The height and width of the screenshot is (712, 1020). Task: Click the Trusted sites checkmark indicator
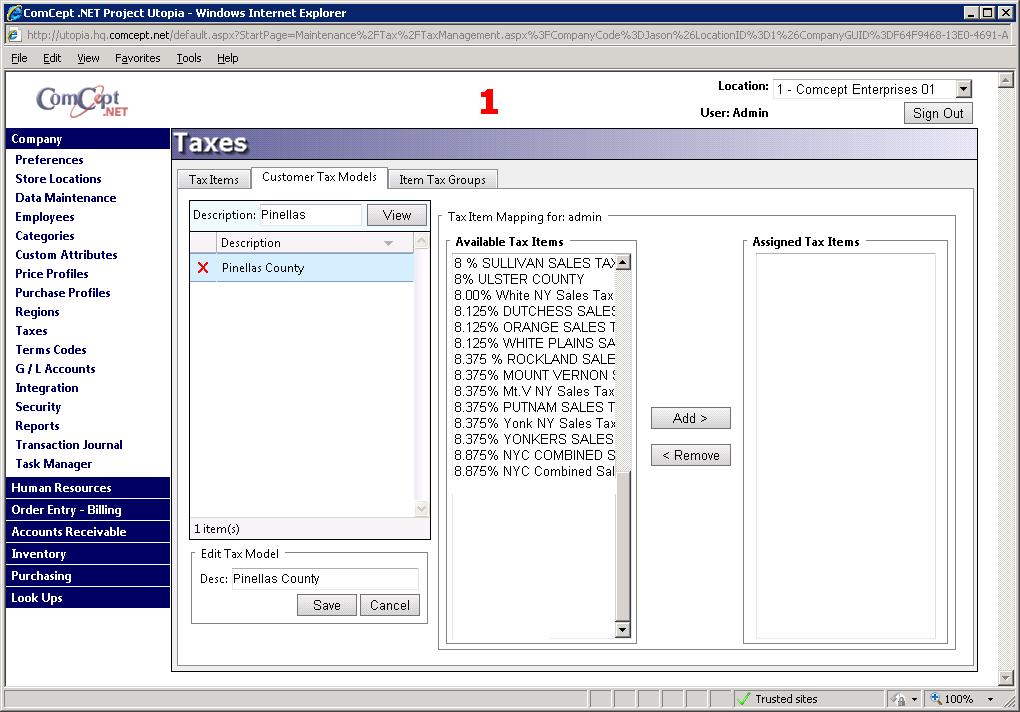744,699
